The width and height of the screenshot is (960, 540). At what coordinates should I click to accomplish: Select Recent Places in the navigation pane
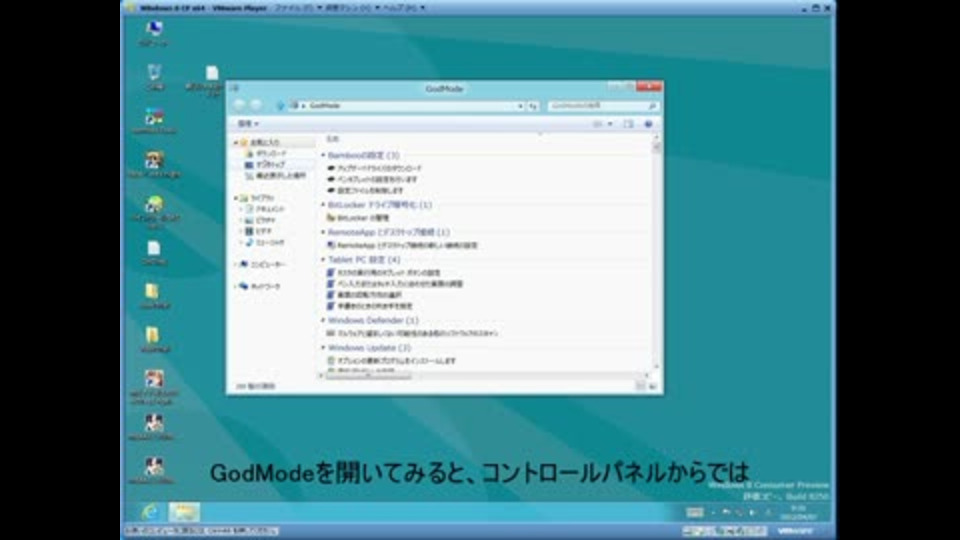pyautogui.click(x=276, y=176)
